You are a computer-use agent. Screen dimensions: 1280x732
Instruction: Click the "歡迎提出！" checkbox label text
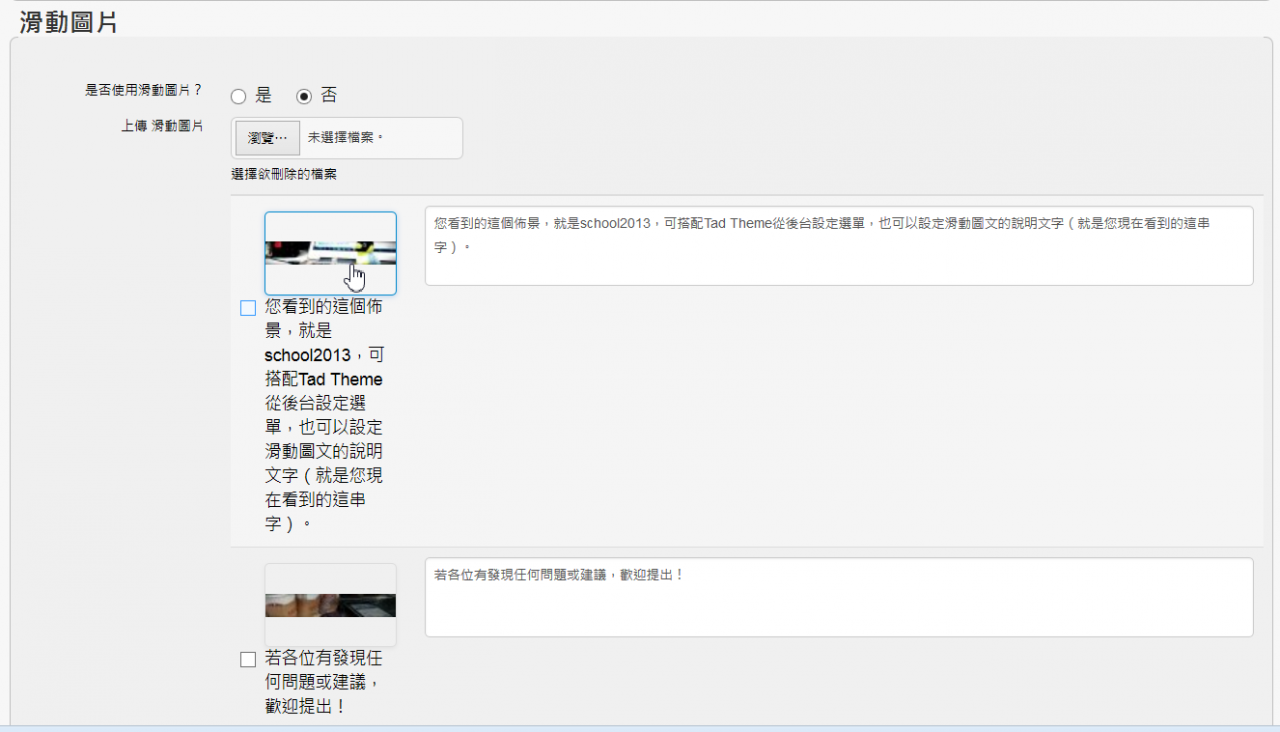[305, 707]
